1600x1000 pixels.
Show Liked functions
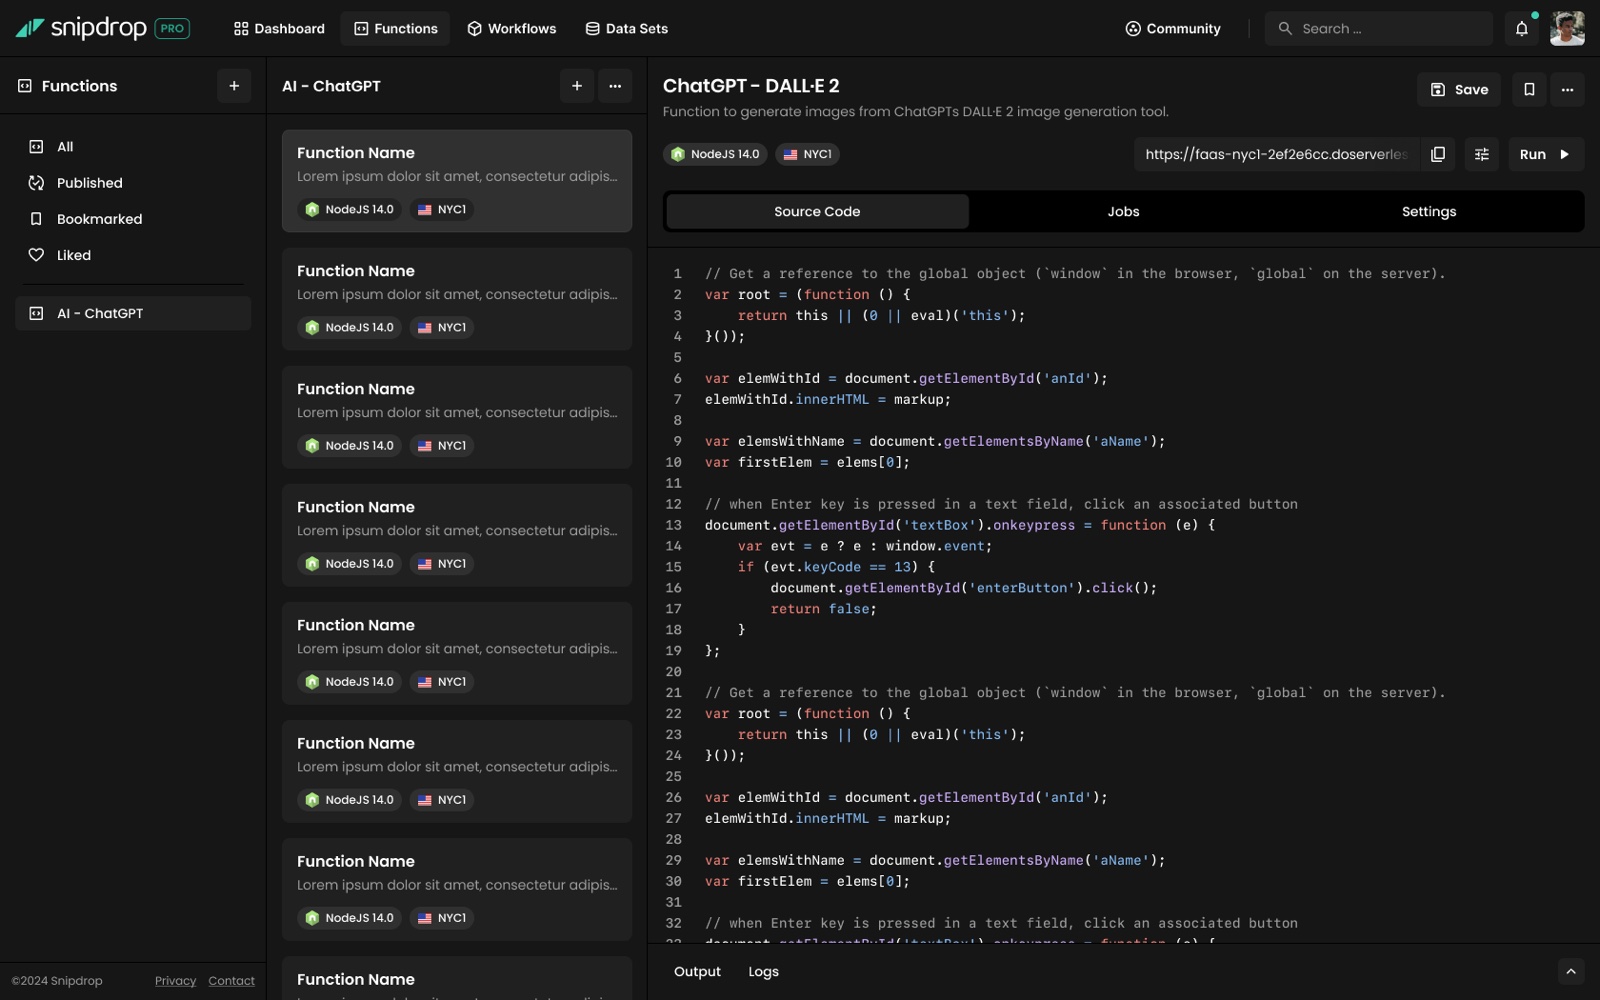click(x=133, y=255)
